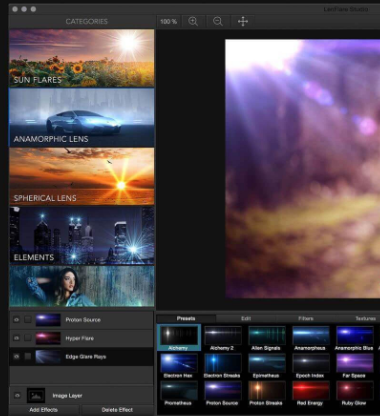
Task: Tick the checkbox beside Proton Source
Action: point(28,320)
